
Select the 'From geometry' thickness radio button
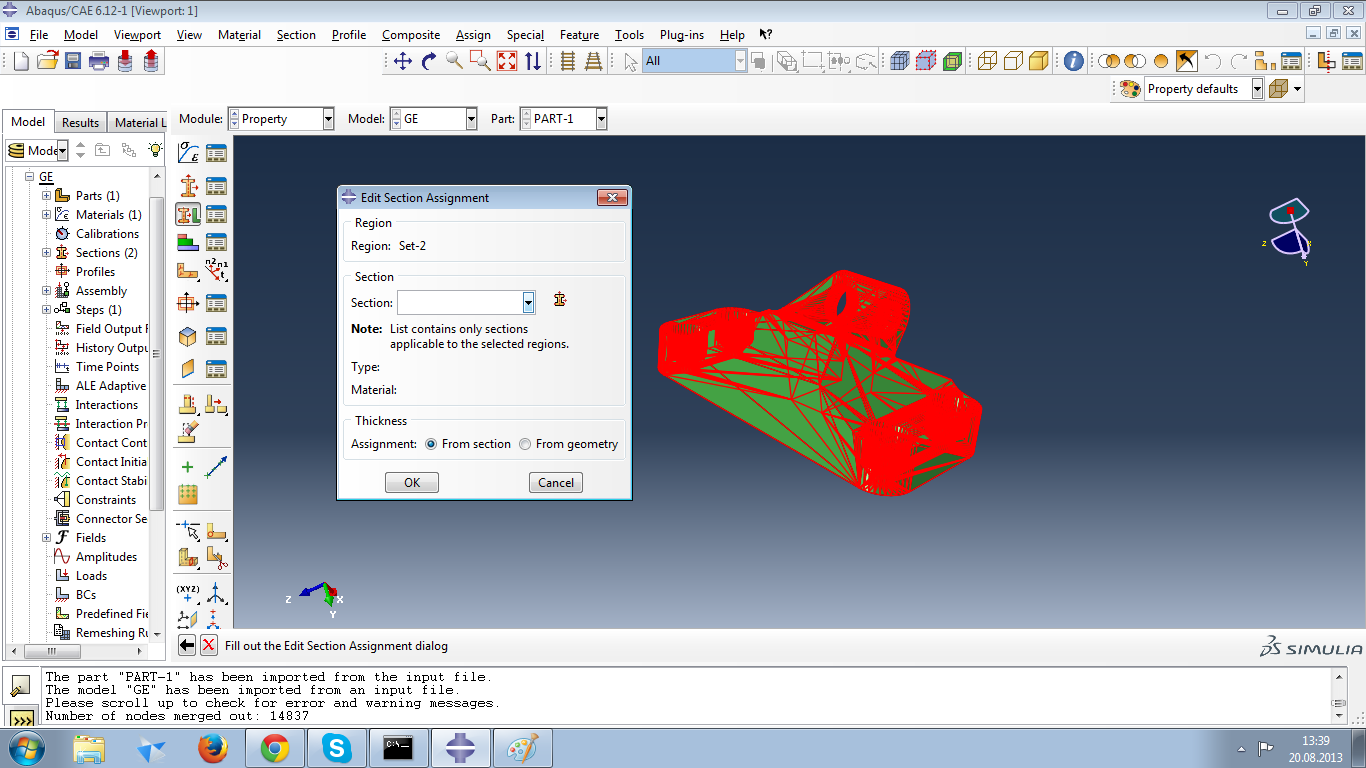point(525,444)
